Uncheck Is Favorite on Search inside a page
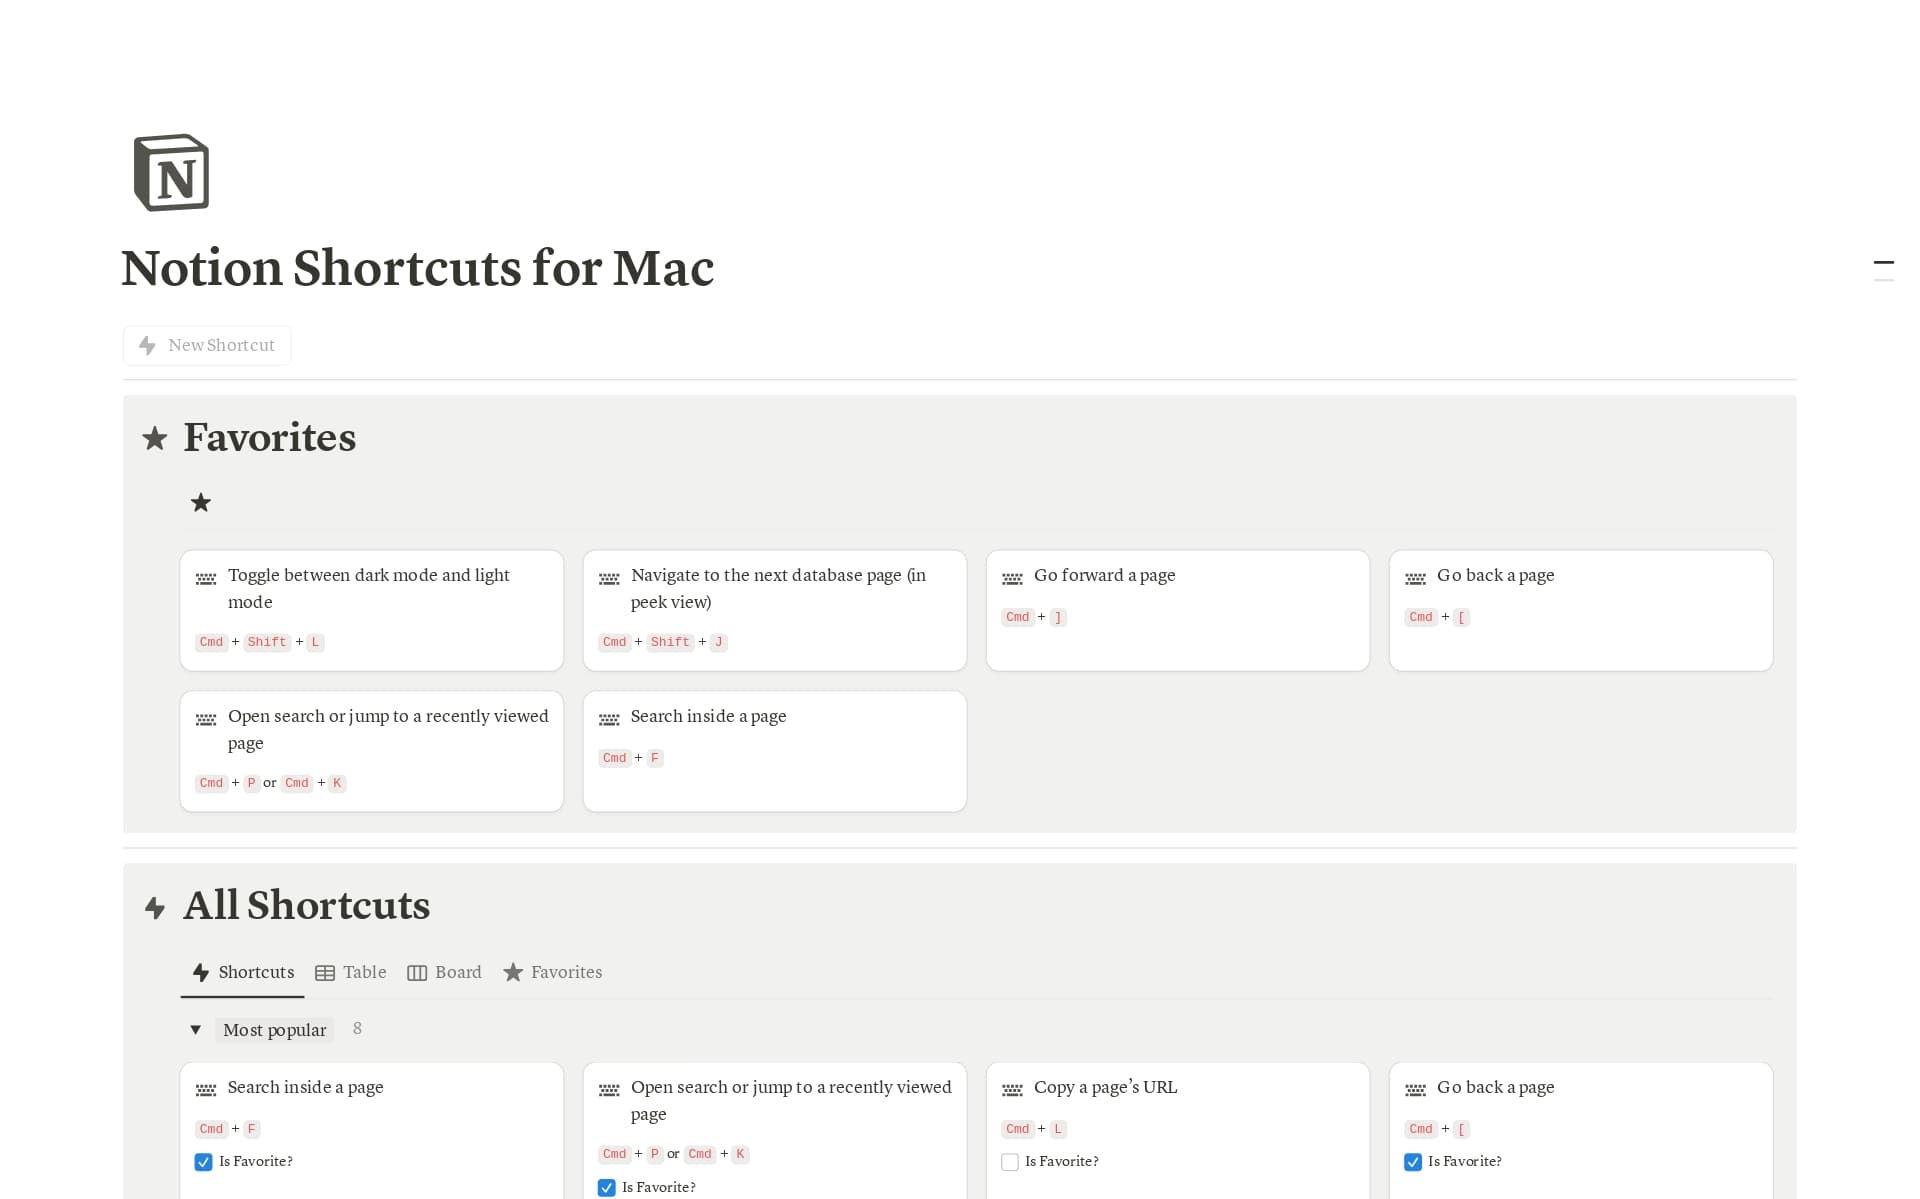This screenshot has width=1920, height=1199. tap(203, 1162)
